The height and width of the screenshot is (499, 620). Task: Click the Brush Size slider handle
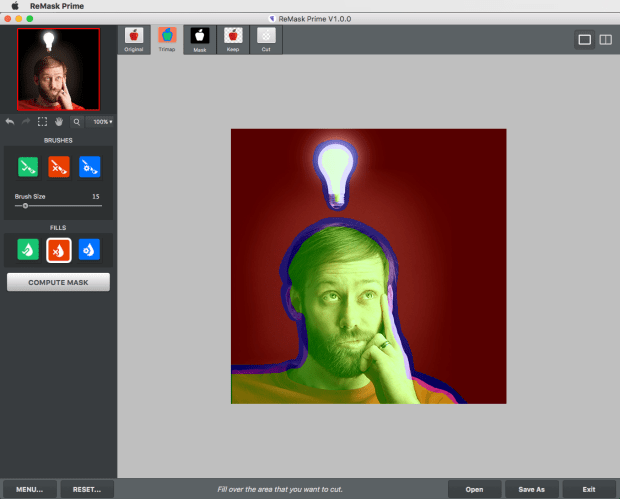click(25, 205)
